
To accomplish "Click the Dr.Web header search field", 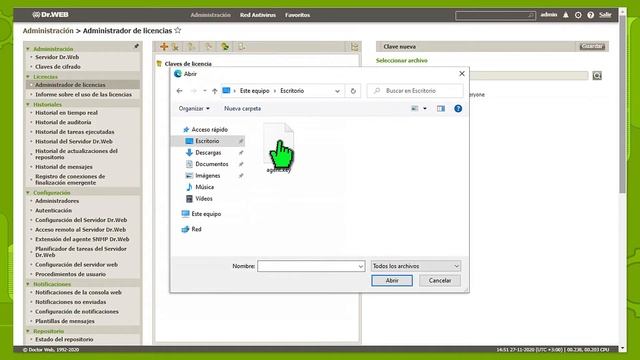I will pos(496,15).
